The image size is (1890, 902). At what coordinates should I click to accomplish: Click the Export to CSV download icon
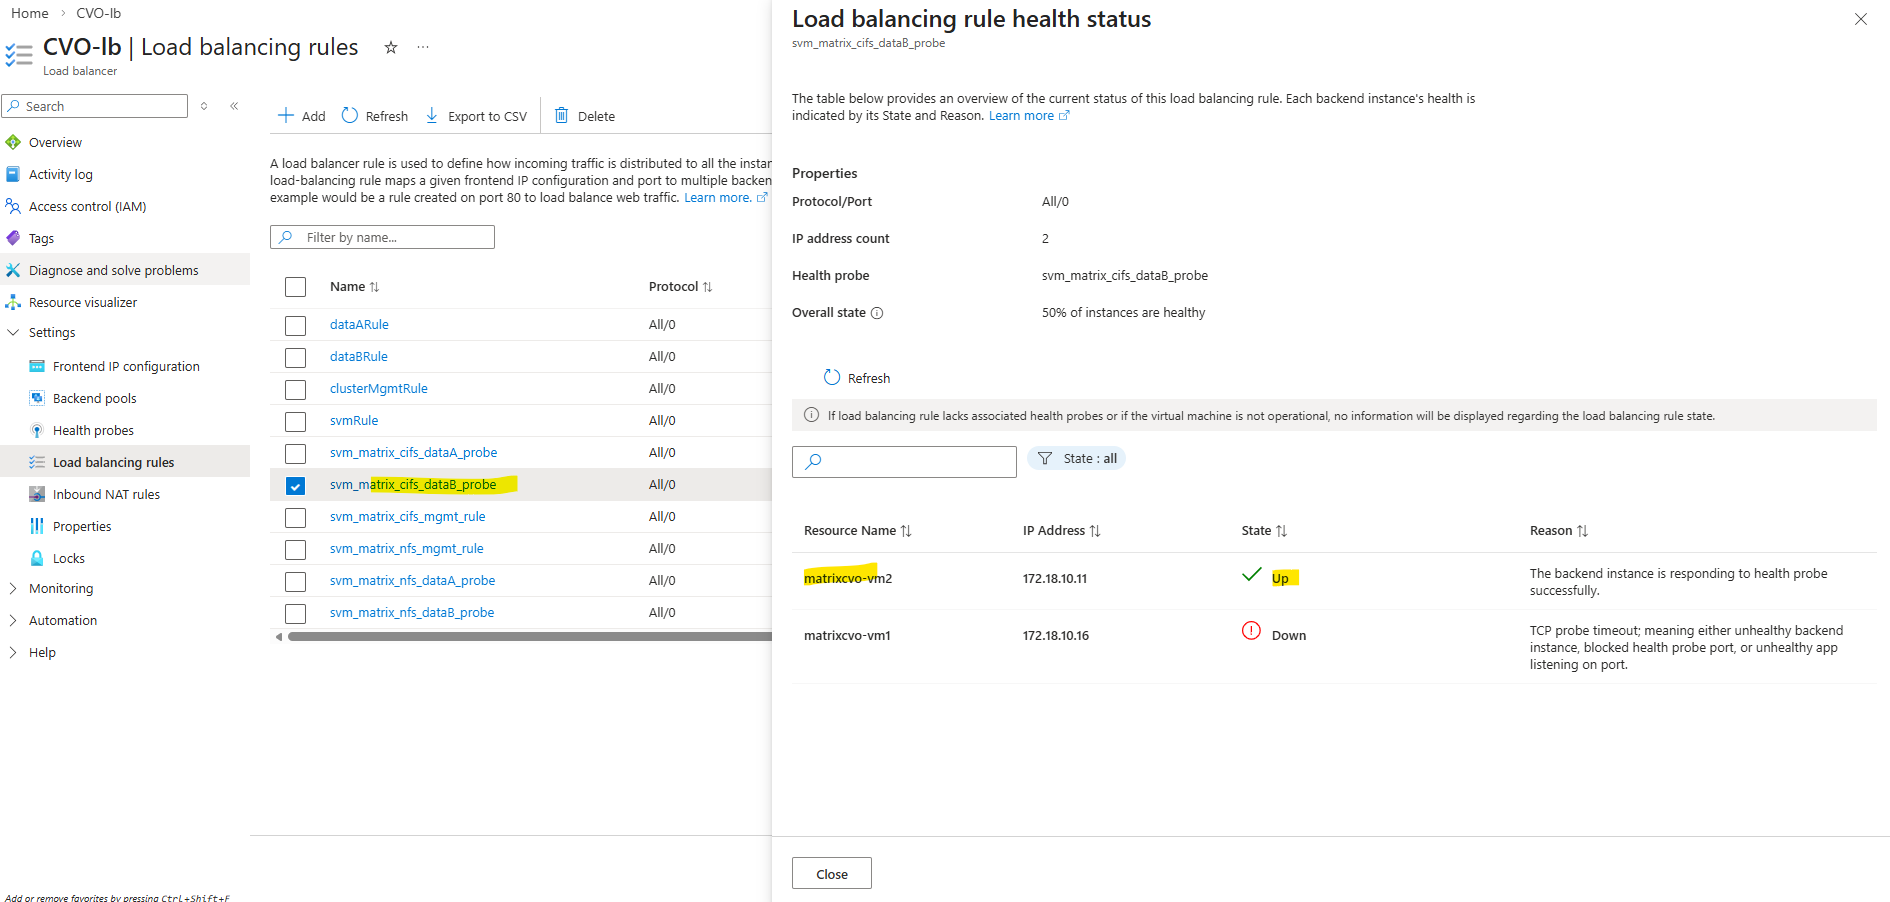[x=432, y=115]
